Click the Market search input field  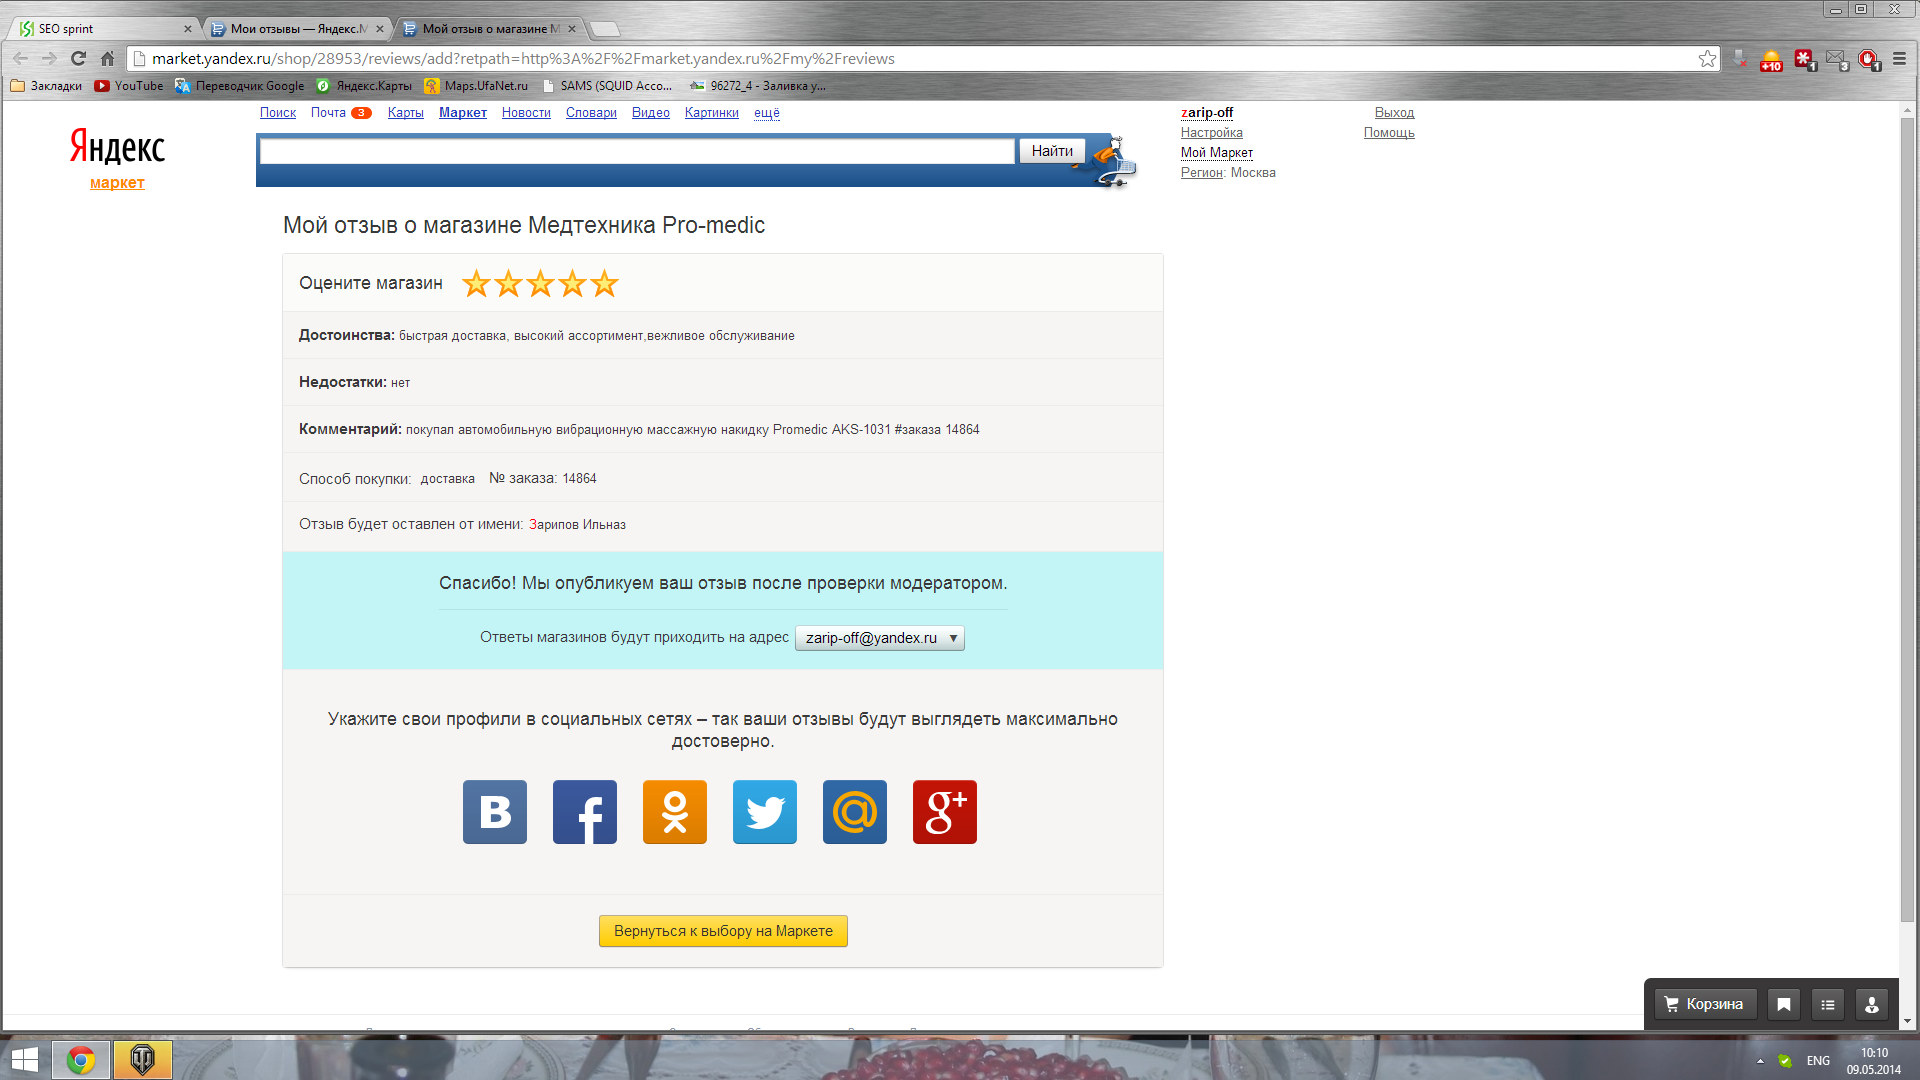click(x=637, y=151)
